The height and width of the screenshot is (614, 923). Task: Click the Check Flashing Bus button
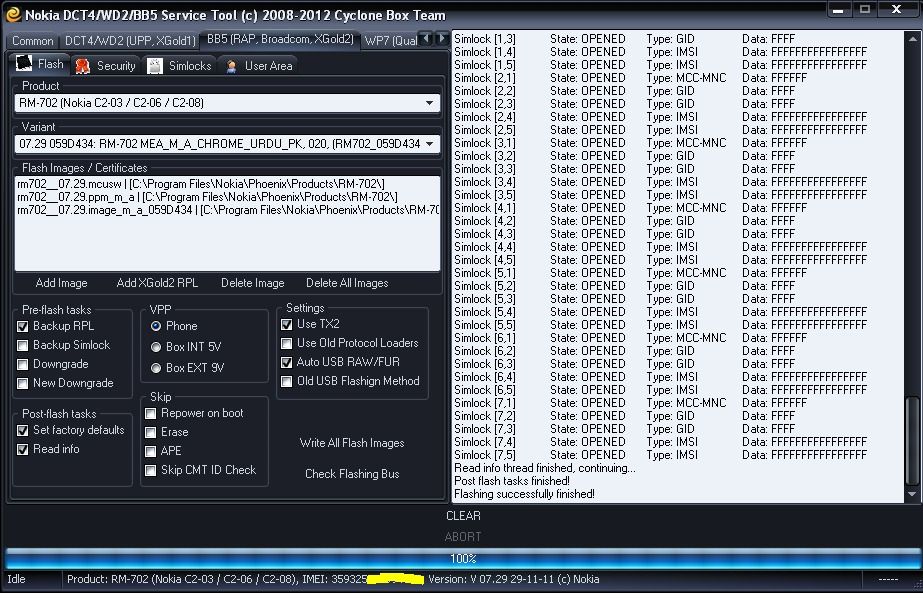click(x=352, y=474)
